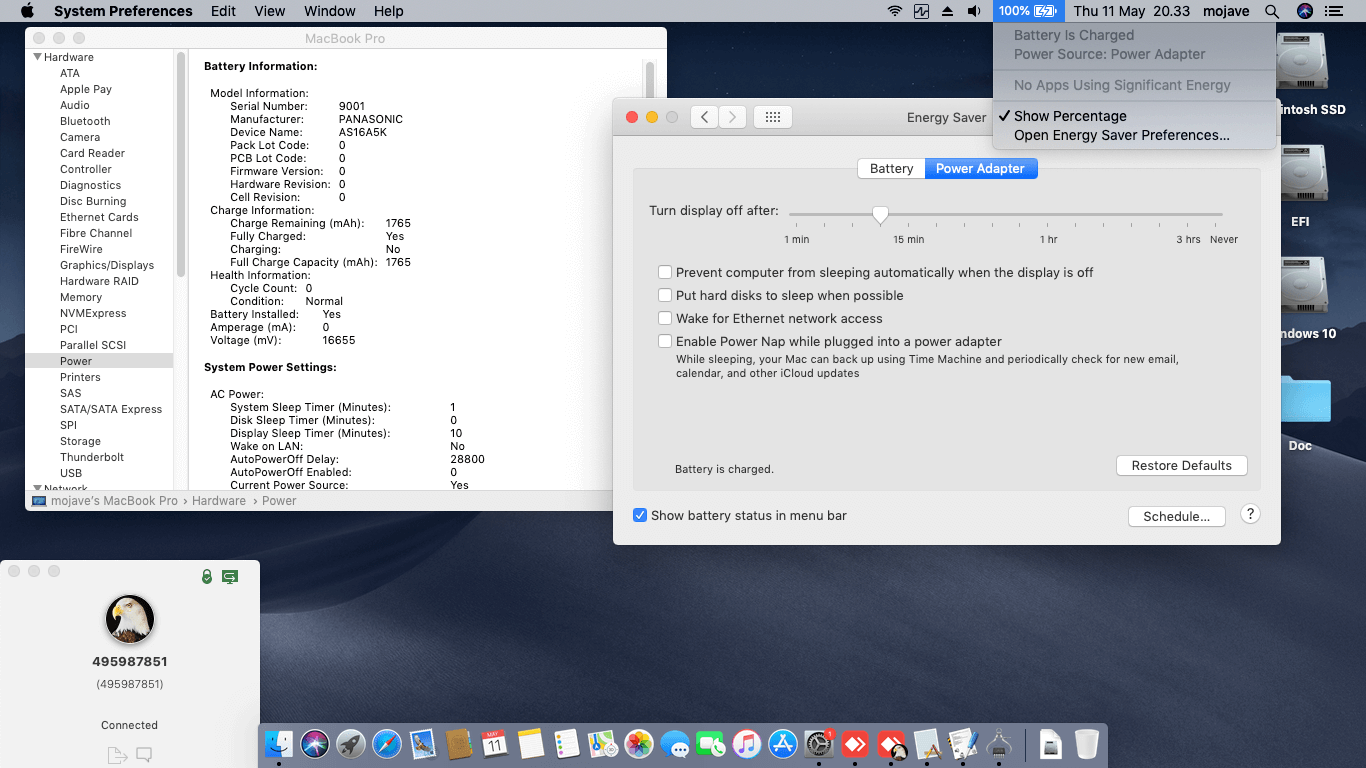Image resolution: width=1366 pixels, height=768 pixels.
Task: Open Calendar from the Dock
Action: (x=495, y=744)
